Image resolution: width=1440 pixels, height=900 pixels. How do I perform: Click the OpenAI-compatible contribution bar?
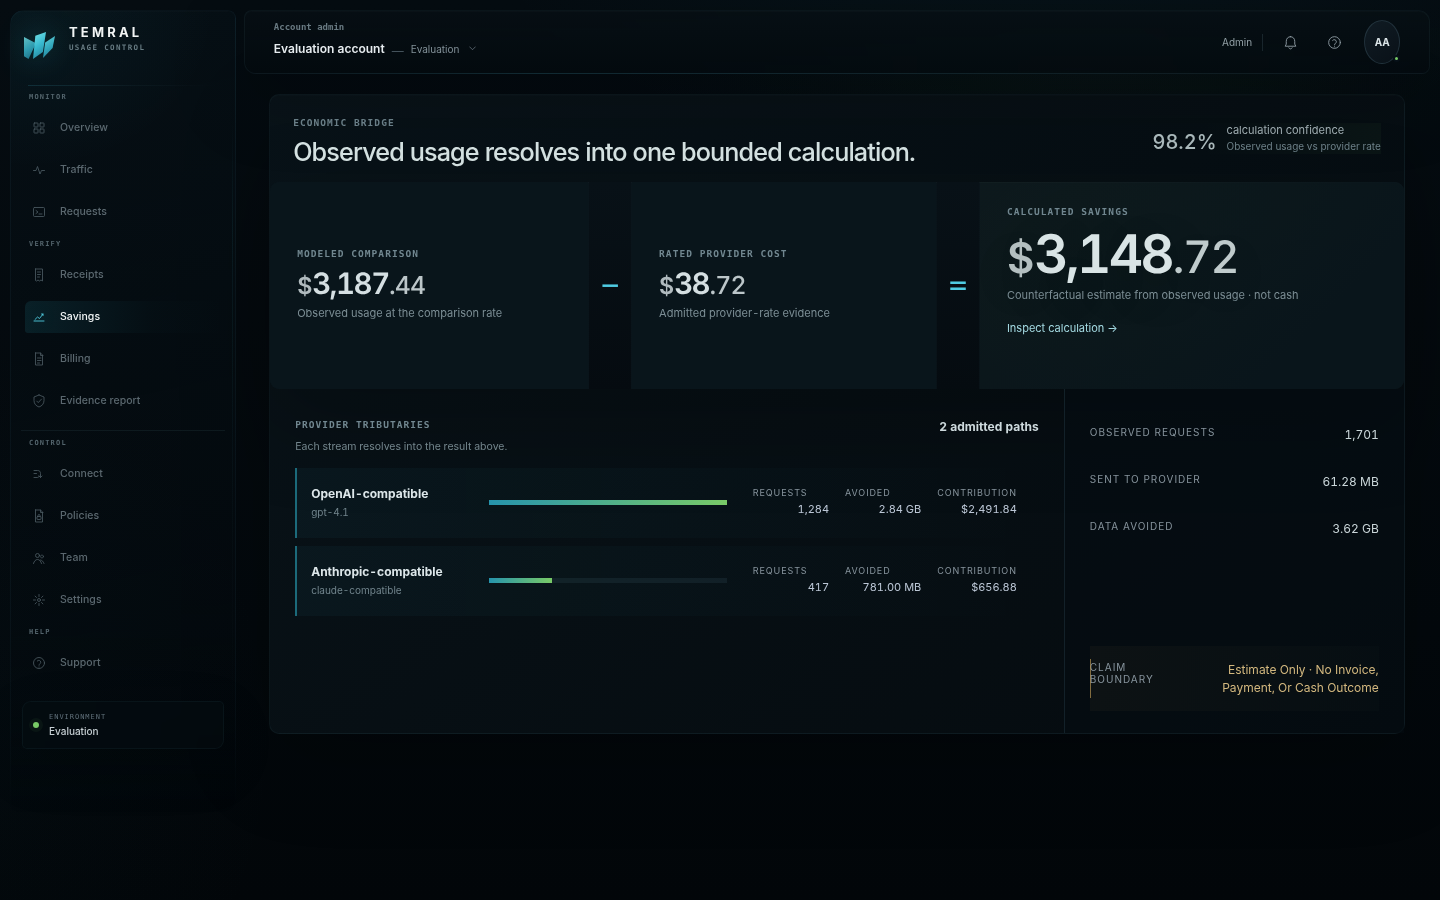[608, 502]
